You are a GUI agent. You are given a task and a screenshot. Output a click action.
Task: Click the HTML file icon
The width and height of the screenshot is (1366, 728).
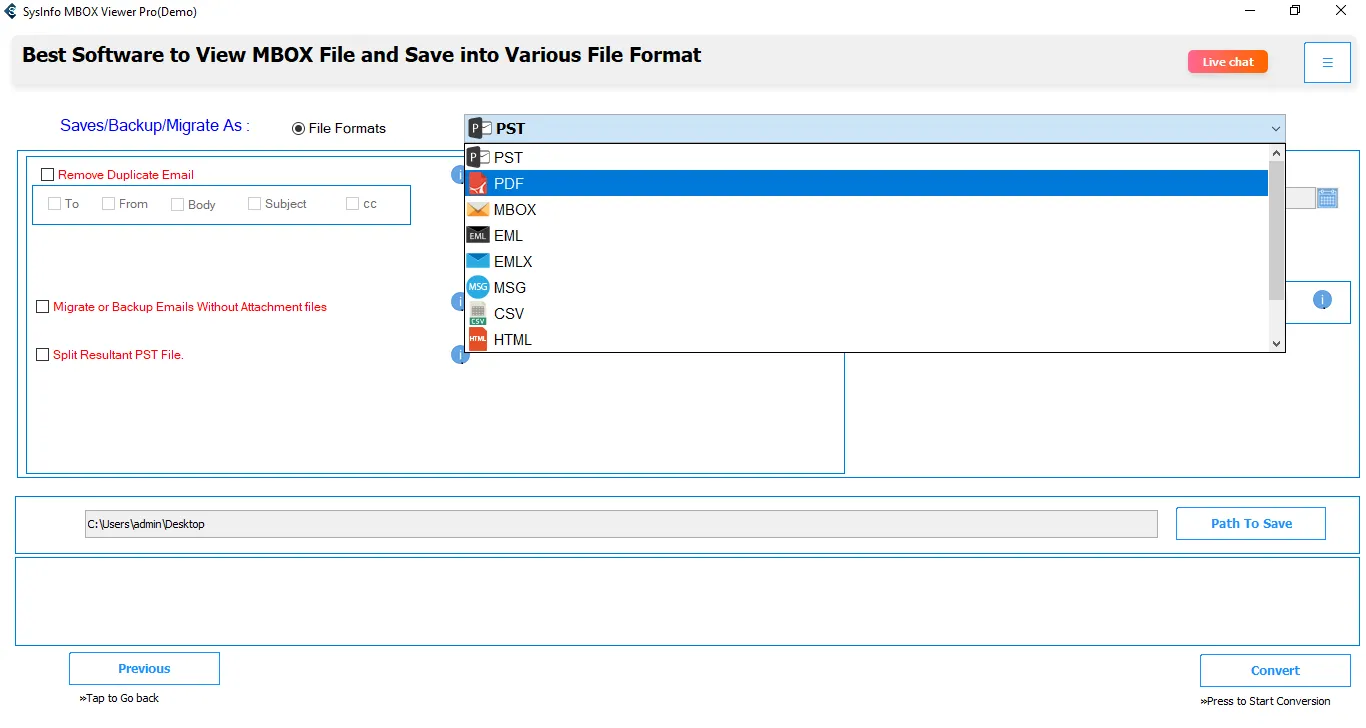(478, 339)
